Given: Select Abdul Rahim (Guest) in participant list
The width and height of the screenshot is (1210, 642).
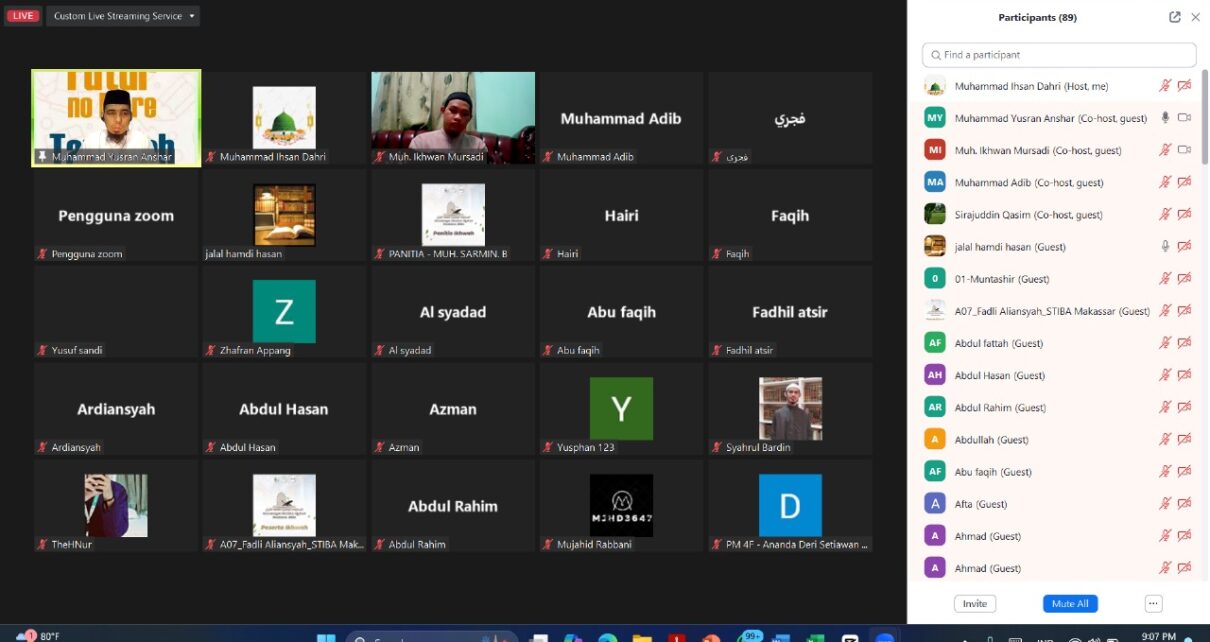Looking at the screenshot, I should coord(1000,408).
